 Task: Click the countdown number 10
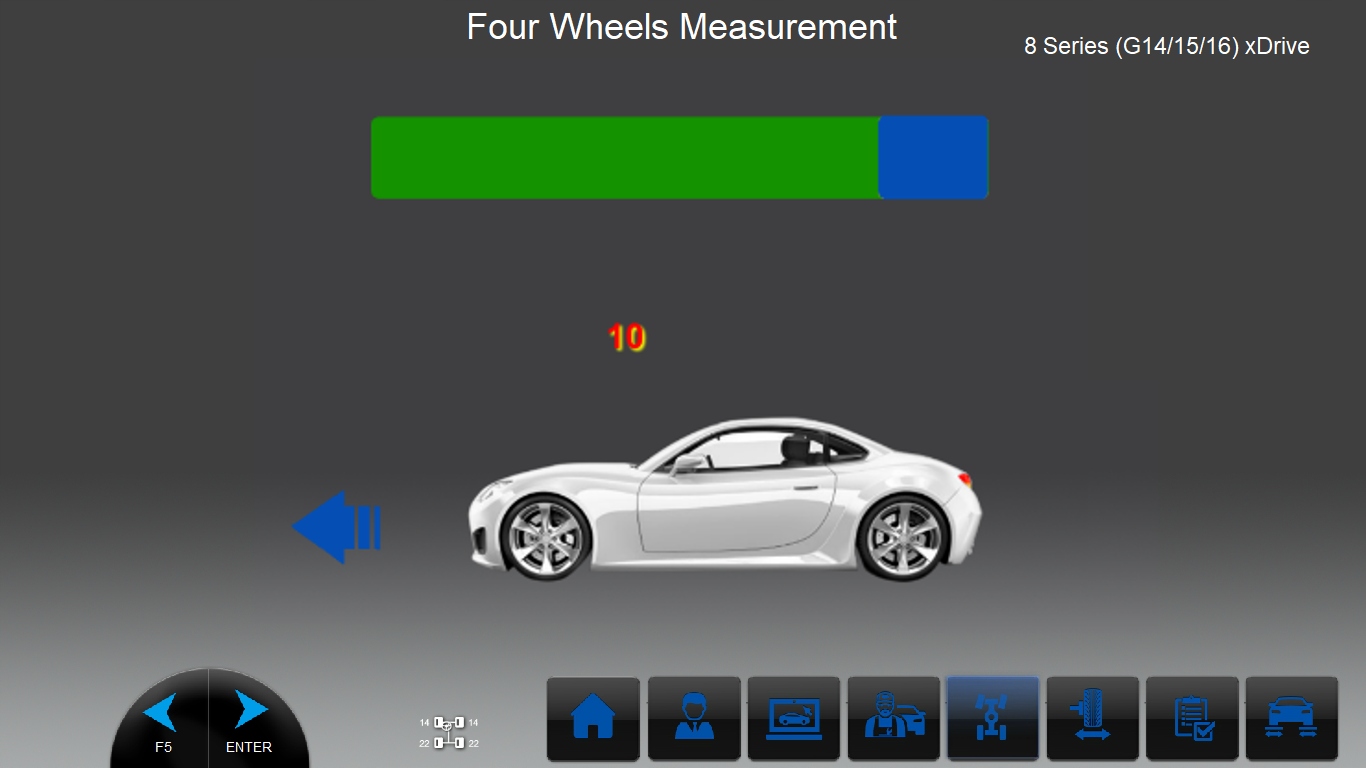tap(627, 338)
